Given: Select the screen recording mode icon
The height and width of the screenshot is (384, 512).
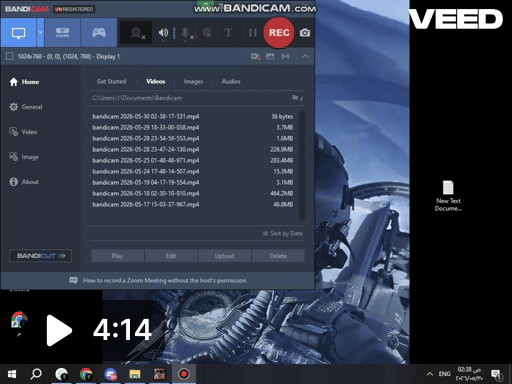Looking at the screenshot, I should [x=18, y=33].
